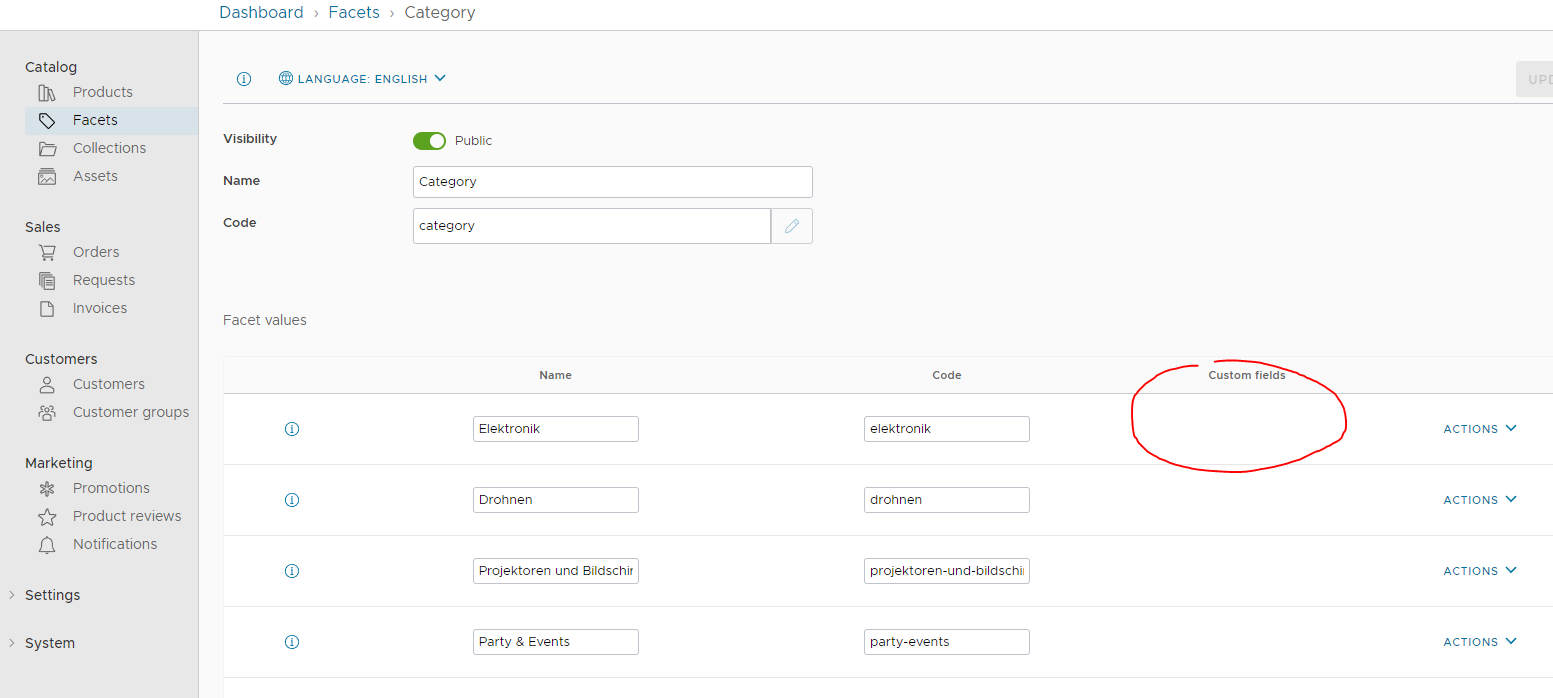This screenshot has height=698, width=1553.
Task: Open Actions for the Party & Events row
Action: (1479, 641)
